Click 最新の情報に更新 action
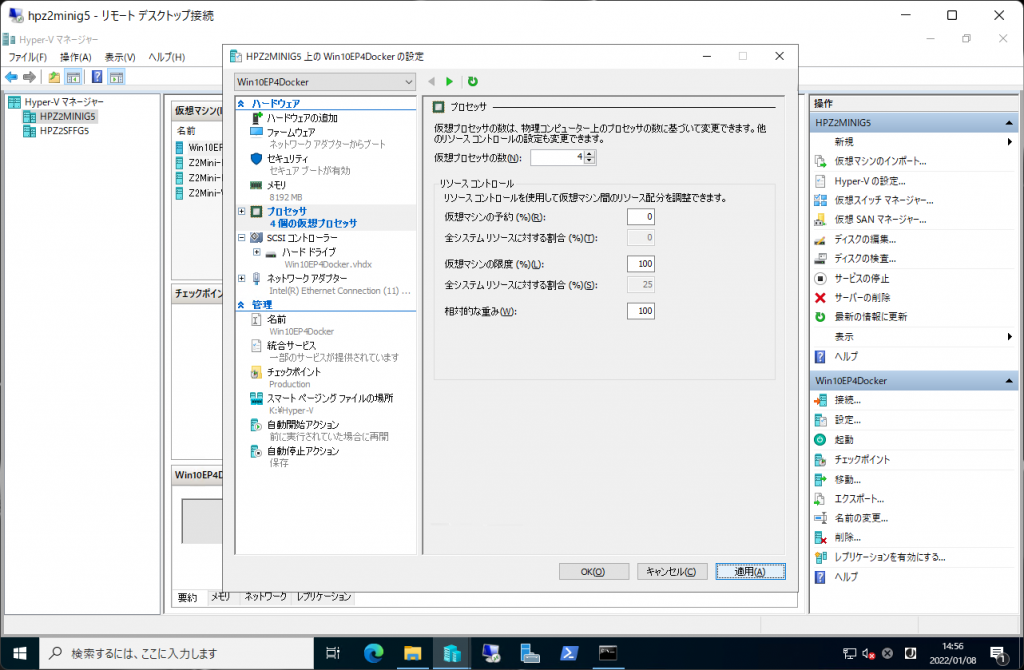Screen dimensions: 1024x670 [871, 317]
